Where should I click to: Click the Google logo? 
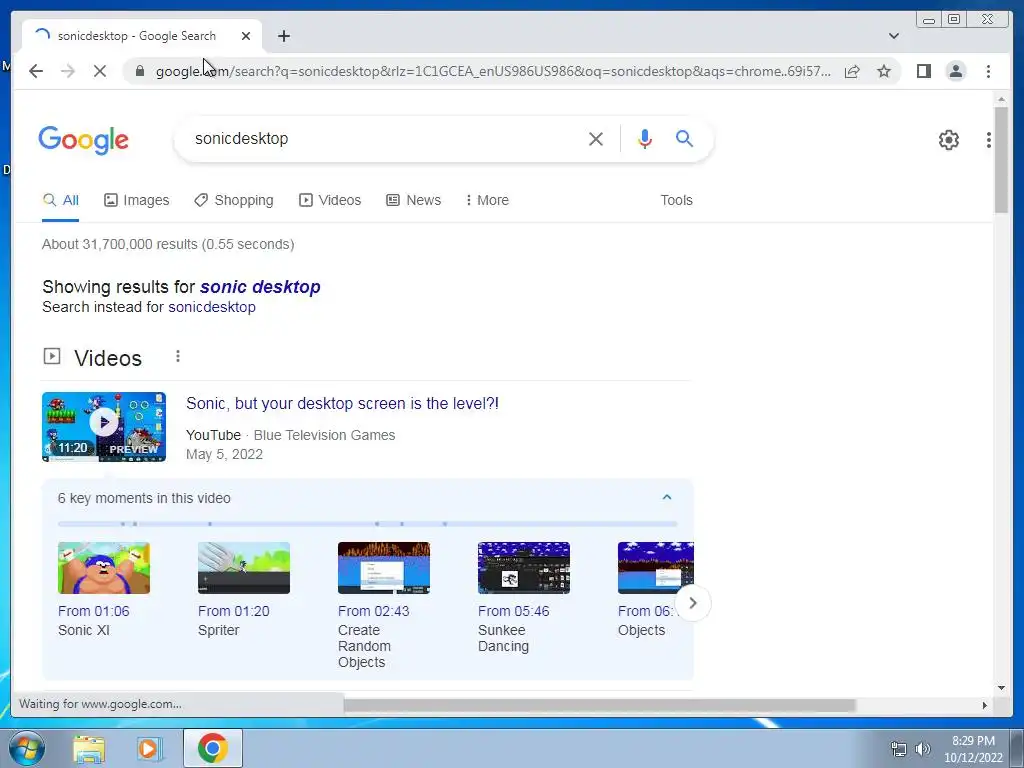[84, 140]
